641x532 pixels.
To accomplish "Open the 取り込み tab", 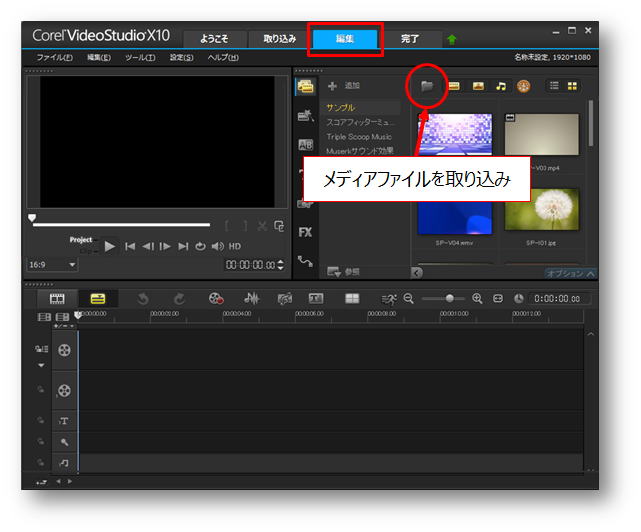I will point(279,39).
